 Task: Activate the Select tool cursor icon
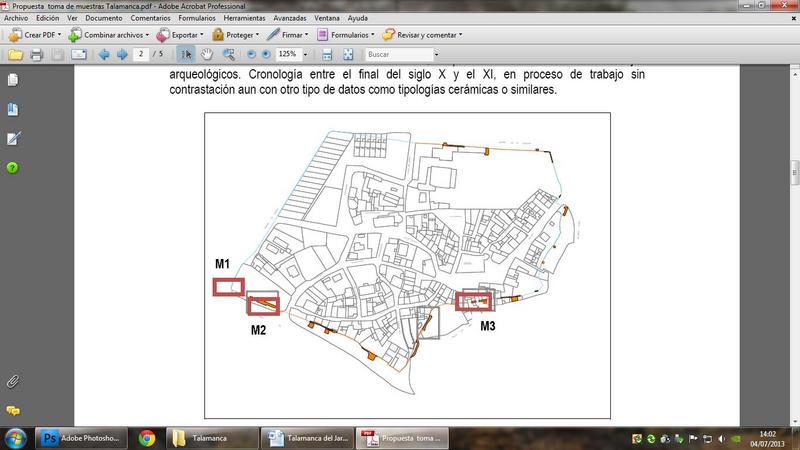click(x=186, y=54)
